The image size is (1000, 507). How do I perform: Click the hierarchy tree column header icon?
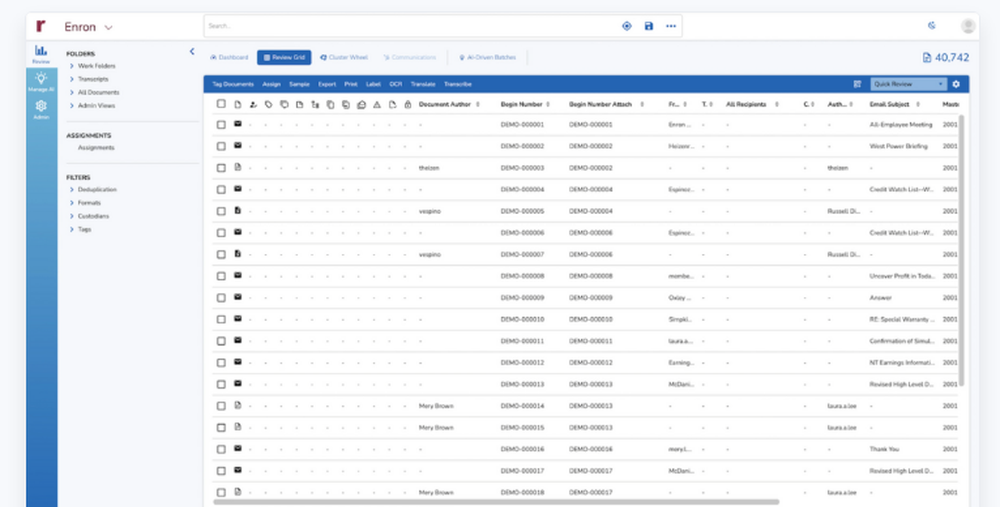[x=315, y=104]
